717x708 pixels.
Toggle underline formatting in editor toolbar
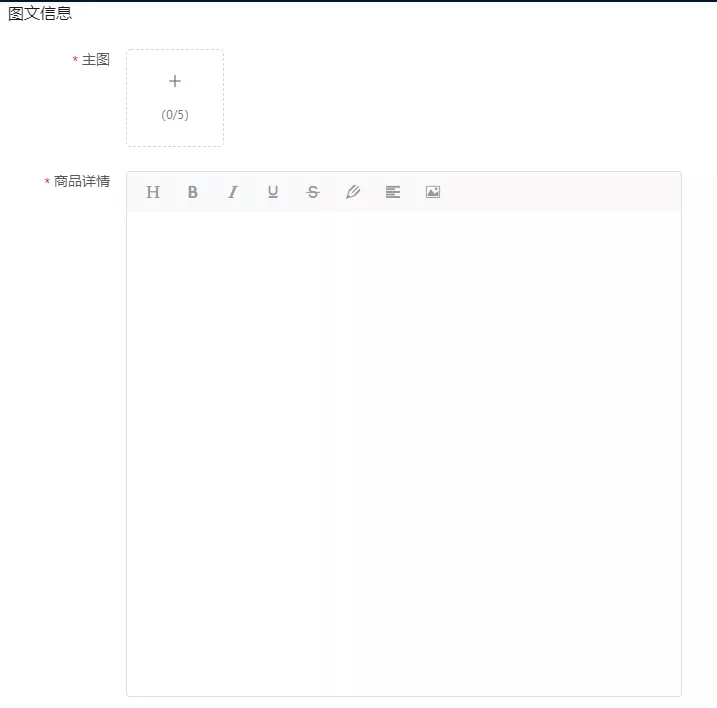tap(273, 192)
